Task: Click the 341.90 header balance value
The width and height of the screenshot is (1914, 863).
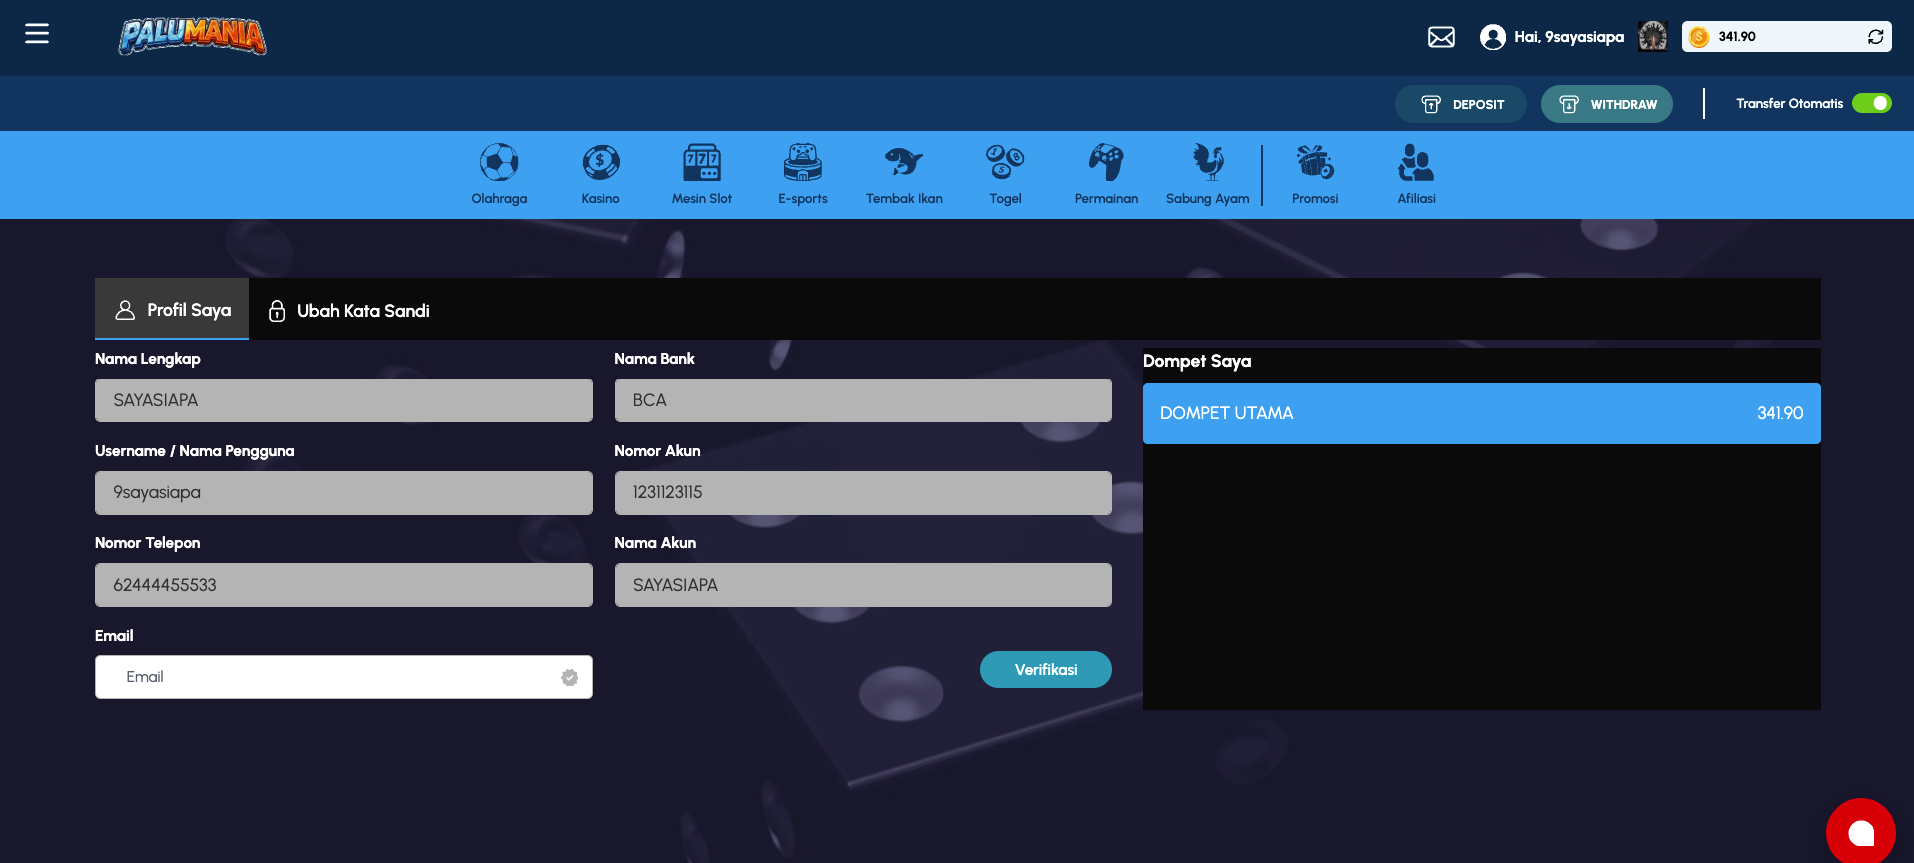Action: coord(1737,37)
